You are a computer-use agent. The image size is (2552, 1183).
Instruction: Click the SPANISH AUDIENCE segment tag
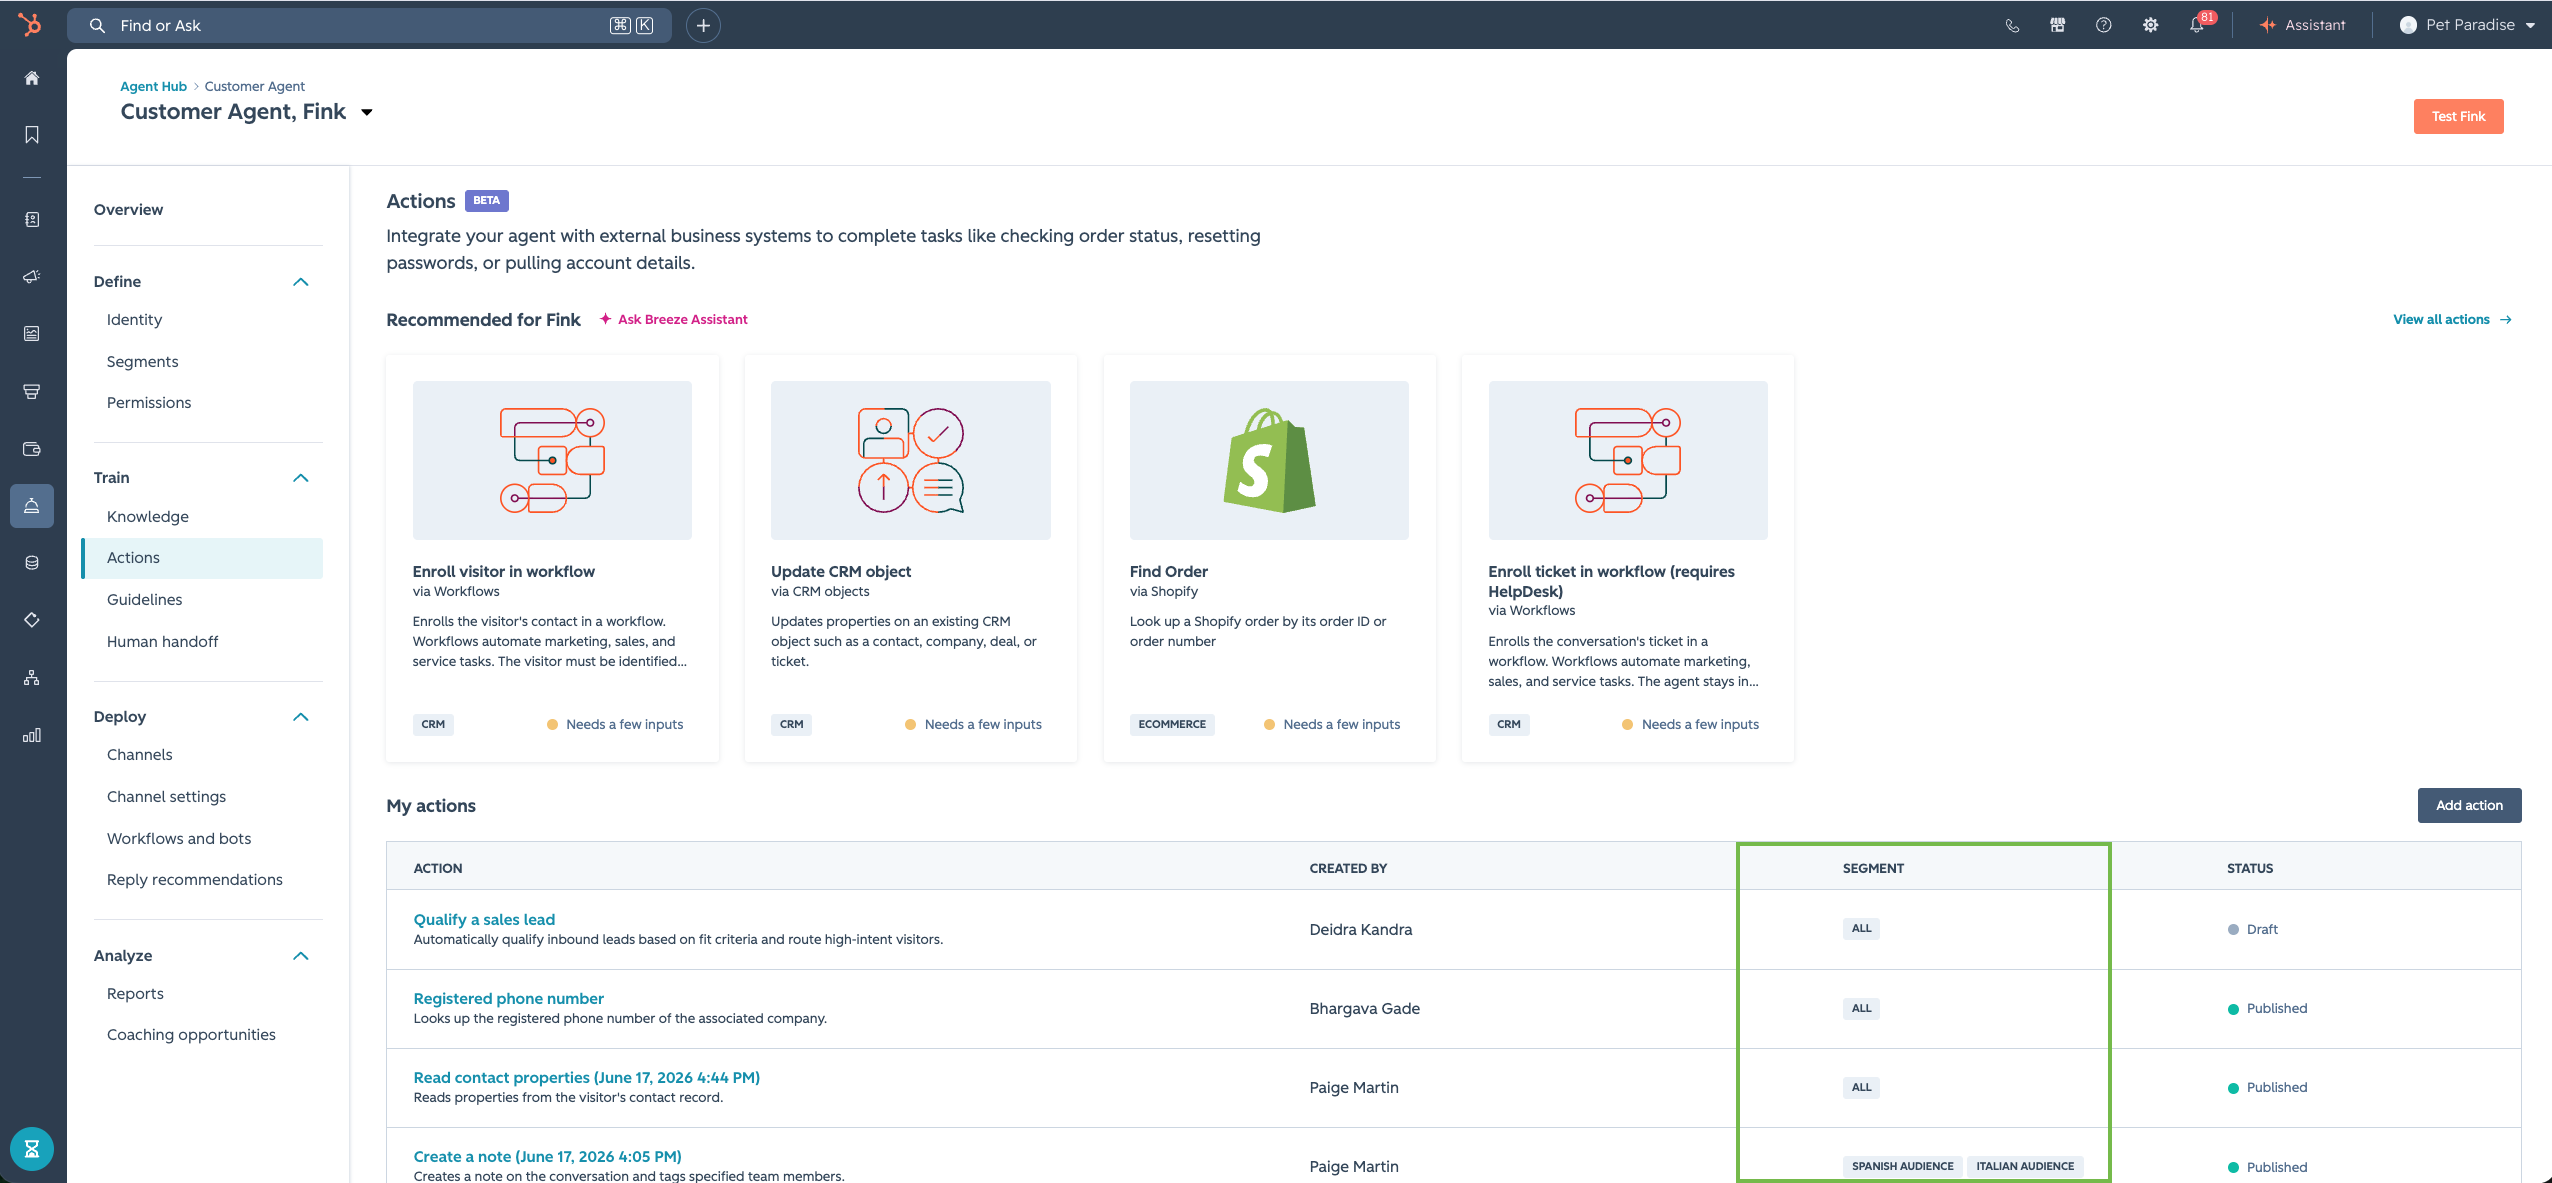tap(1902, 1166)
